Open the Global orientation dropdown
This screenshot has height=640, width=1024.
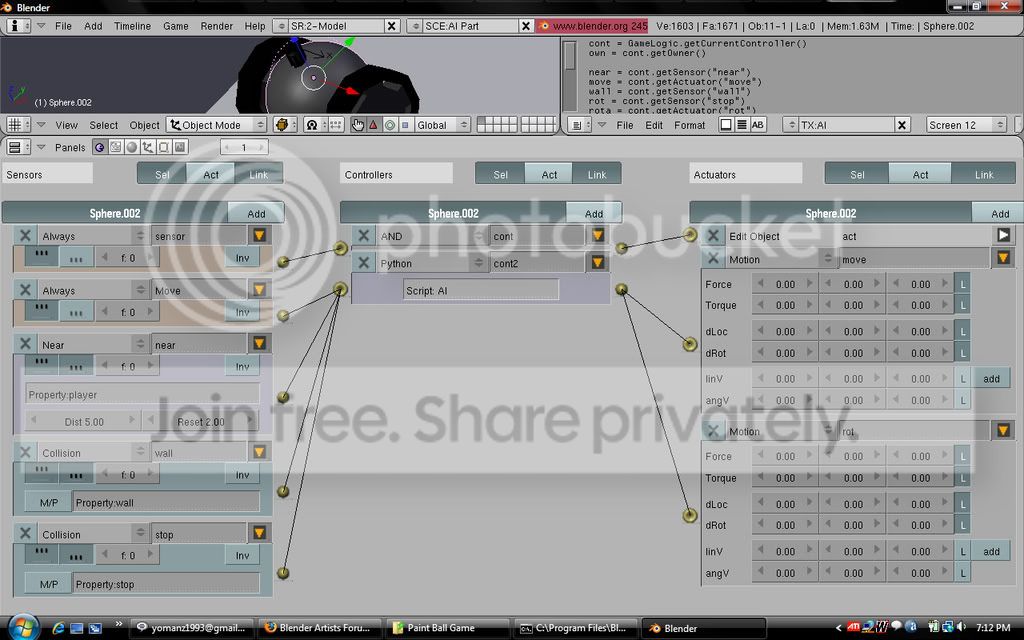(442, 125)
